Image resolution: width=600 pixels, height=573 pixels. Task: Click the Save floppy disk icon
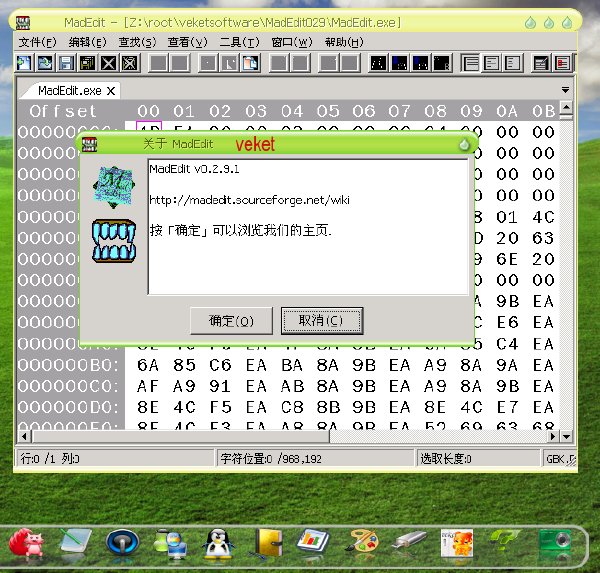pyautogui.click(x=66, y=63)
